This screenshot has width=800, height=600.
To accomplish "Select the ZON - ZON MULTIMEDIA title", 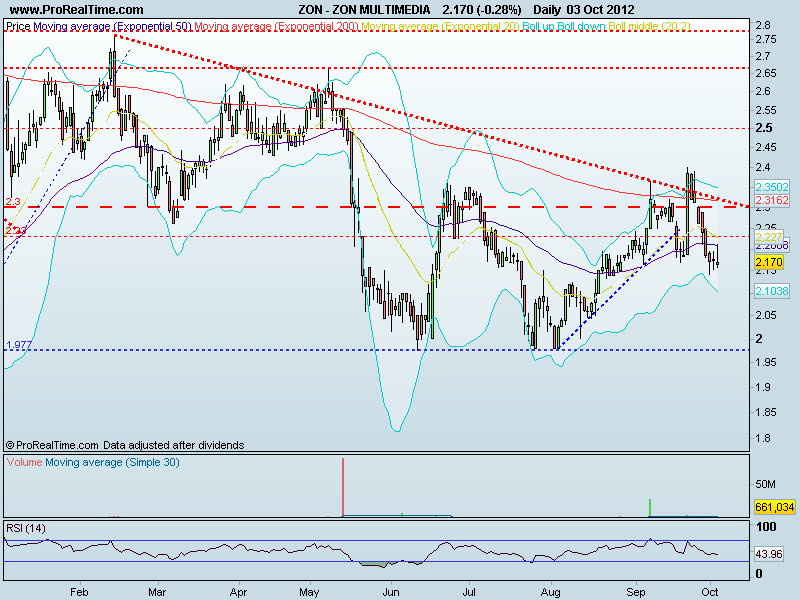I will click(364, 9).
